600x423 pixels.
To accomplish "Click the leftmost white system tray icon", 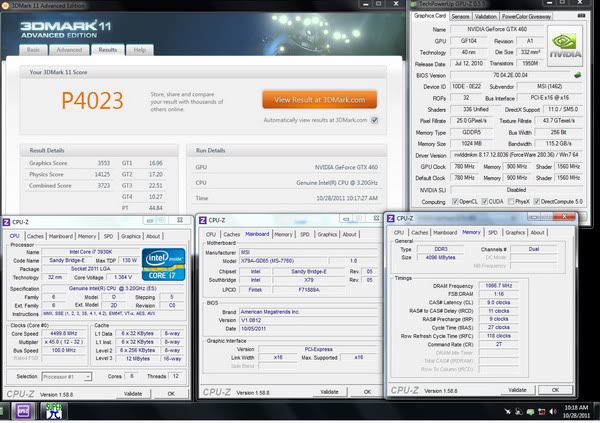I will coord(508,412).
